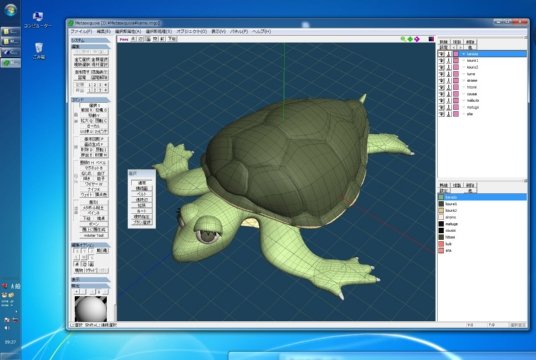Choose the ボーン command
The height and width of the screenshot is (360, 536).
[x=94, y=224]
